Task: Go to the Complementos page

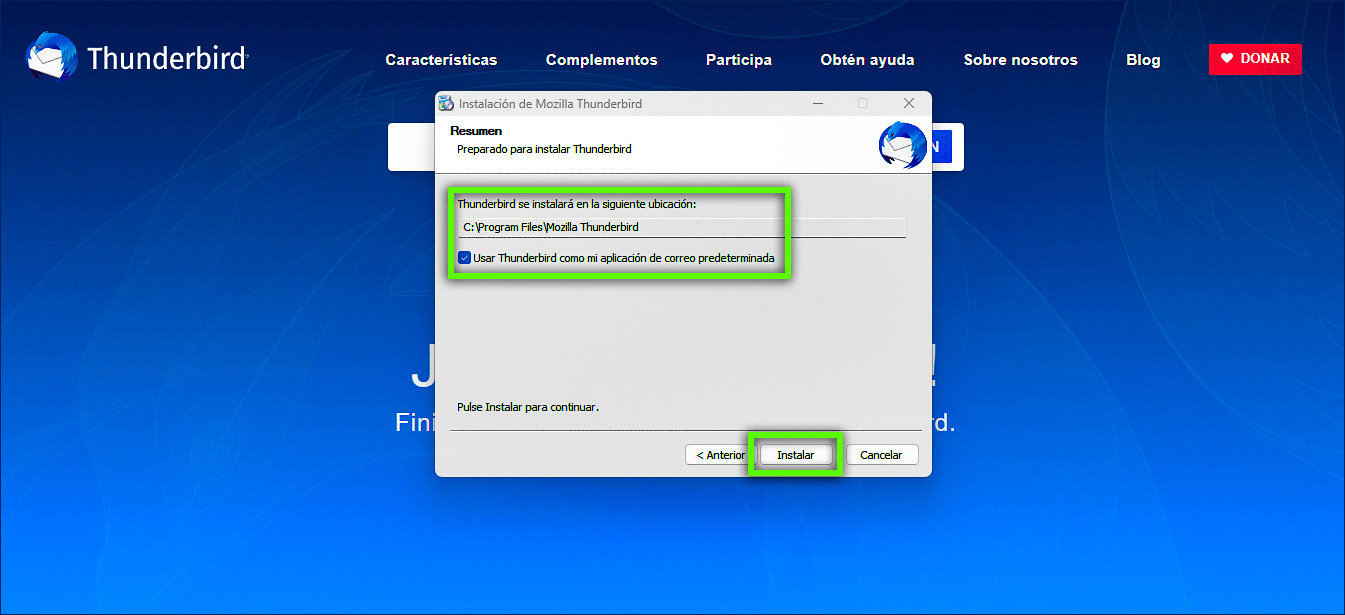Action: point(601,60)
